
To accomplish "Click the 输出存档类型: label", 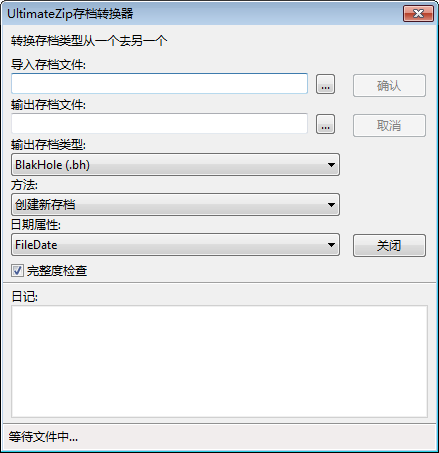I will click(48, 145).
